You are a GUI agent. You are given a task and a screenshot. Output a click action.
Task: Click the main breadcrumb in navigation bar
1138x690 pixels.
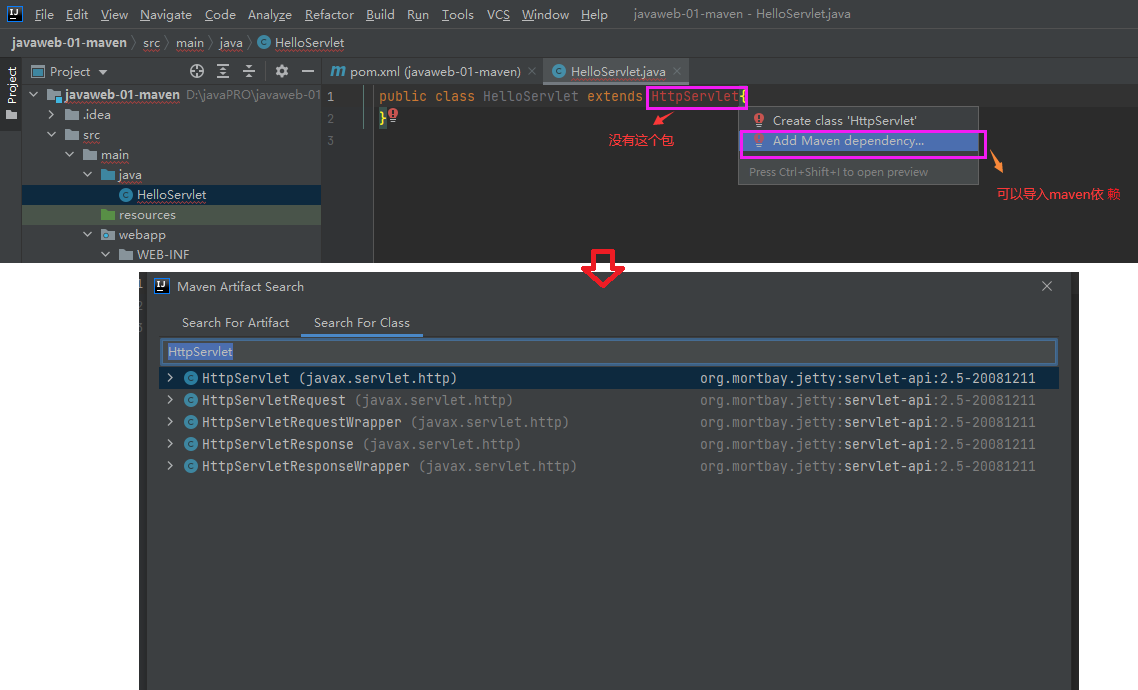tap(189, 43)
